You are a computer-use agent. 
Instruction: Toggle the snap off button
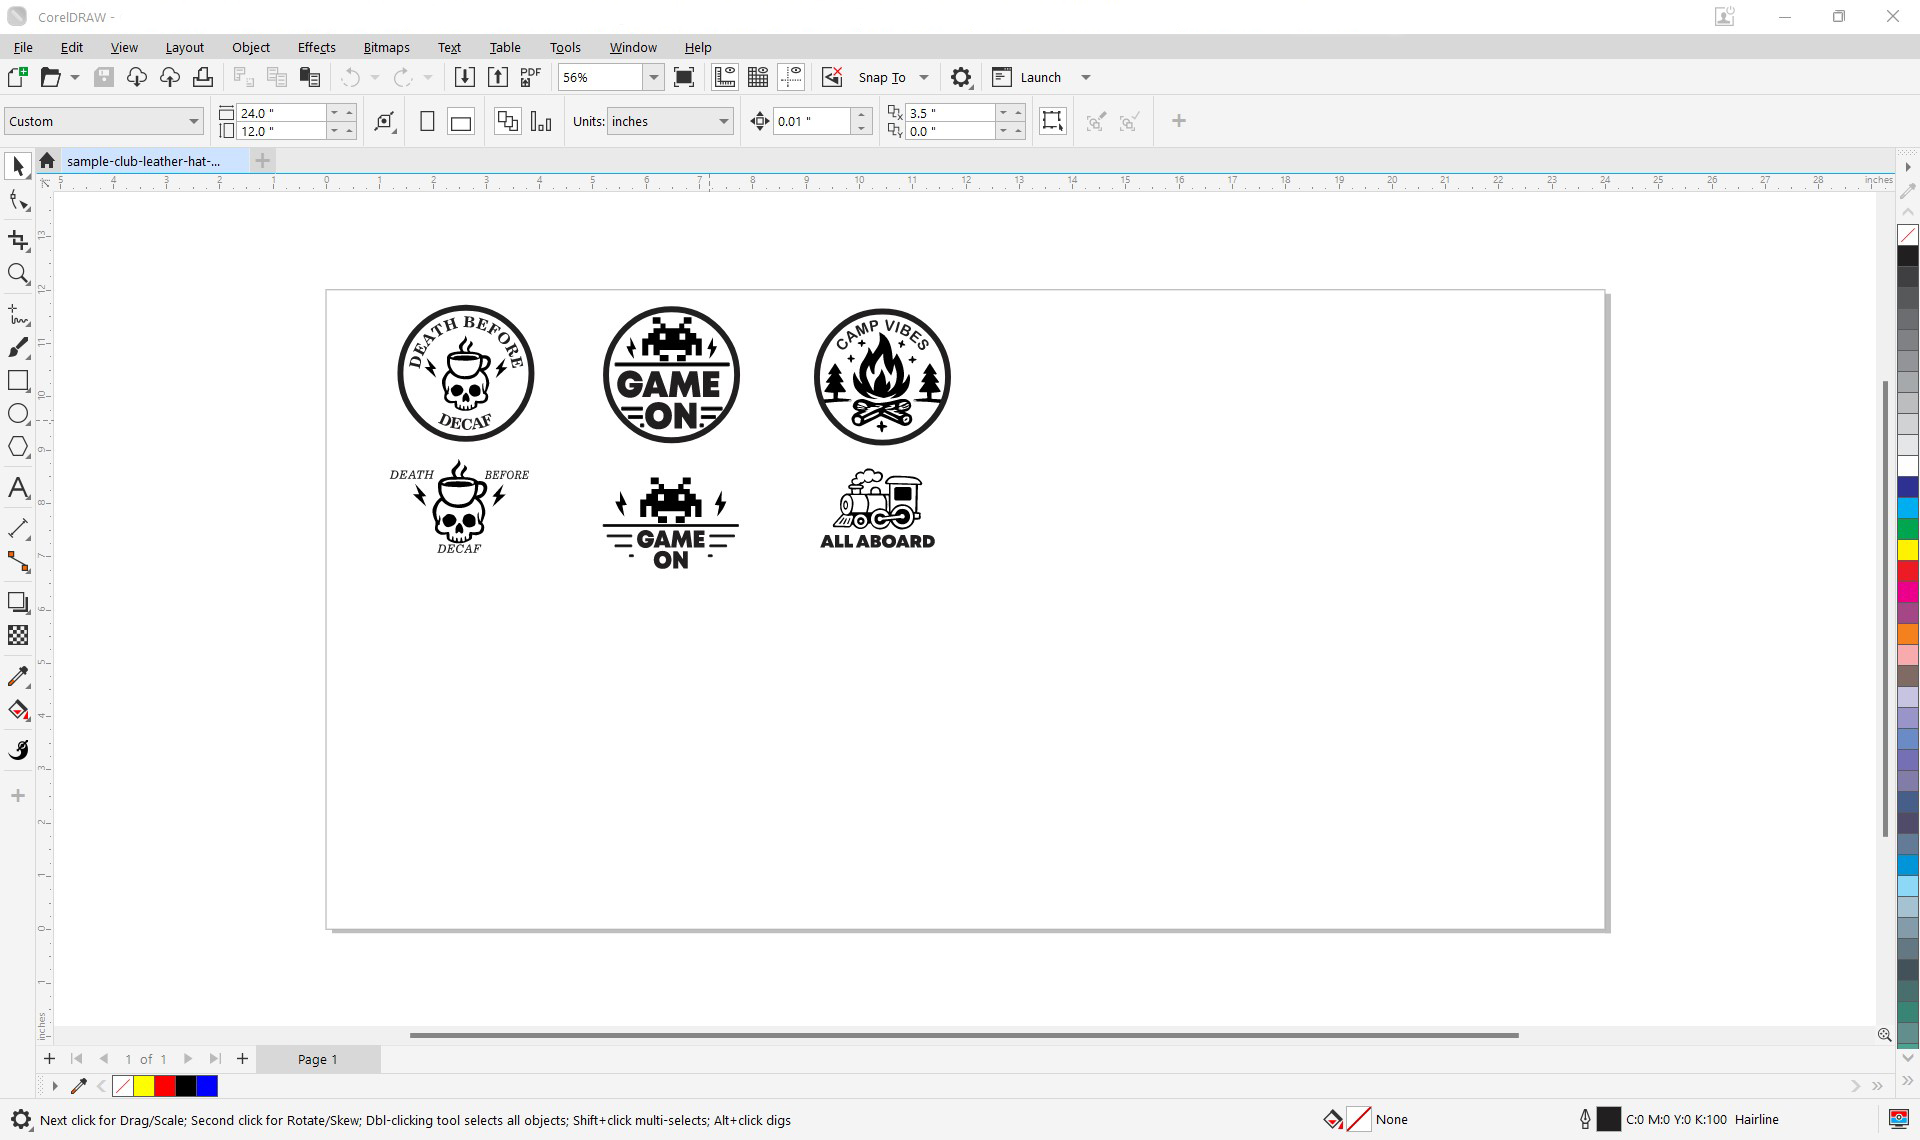tap(831, 77)
